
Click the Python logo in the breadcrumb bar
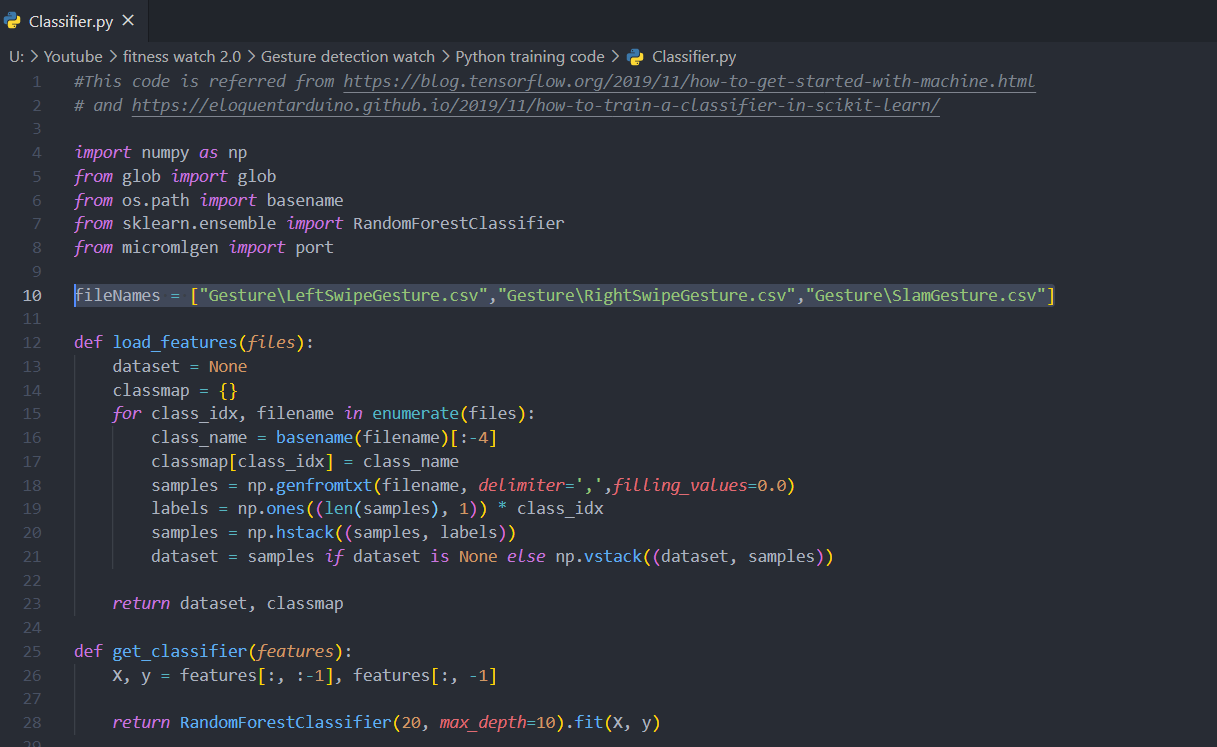pyautogui.click(x=634, y=57)
